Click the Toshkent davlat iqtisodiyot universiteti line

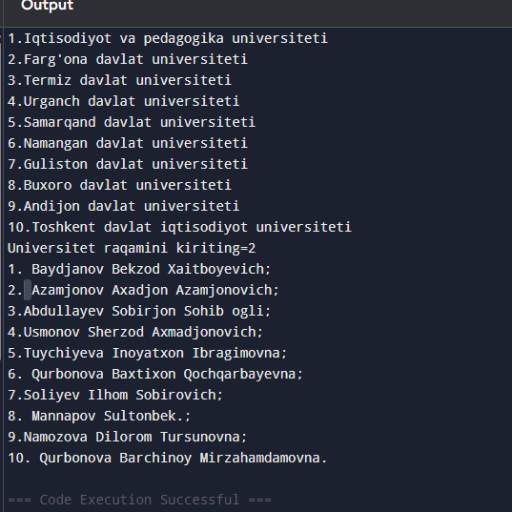pyautogui.click(x=180, y=227)
